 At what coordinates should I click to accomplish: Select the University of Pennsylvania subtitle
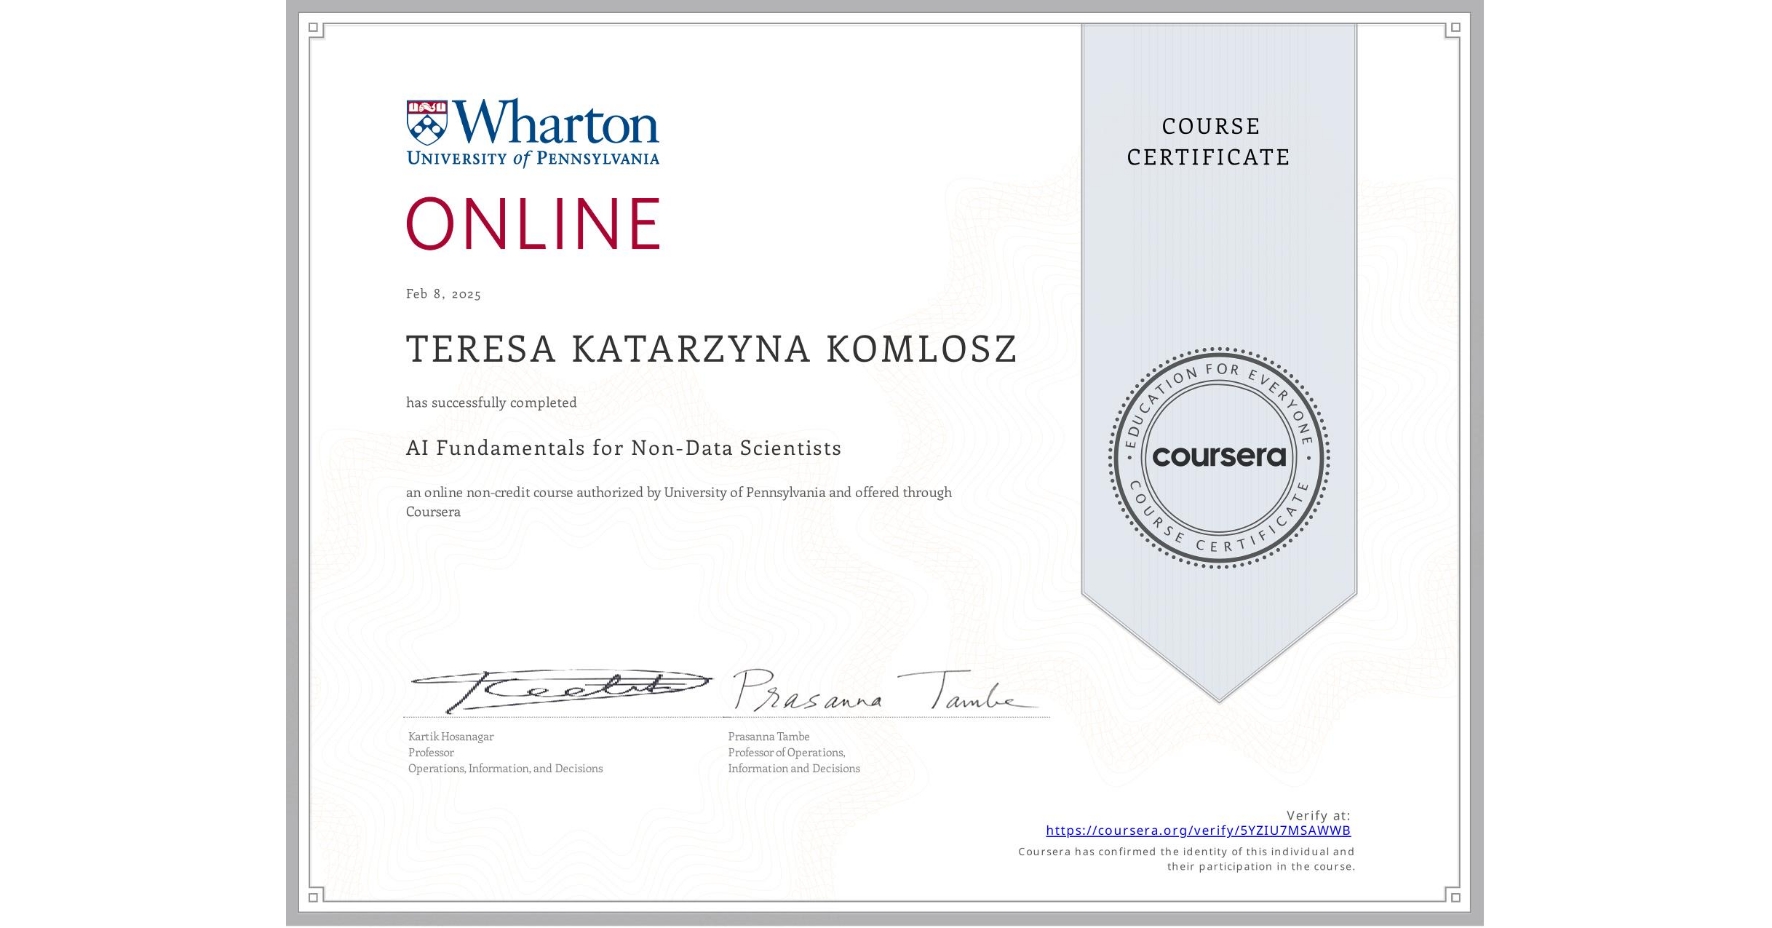point(531,158)
